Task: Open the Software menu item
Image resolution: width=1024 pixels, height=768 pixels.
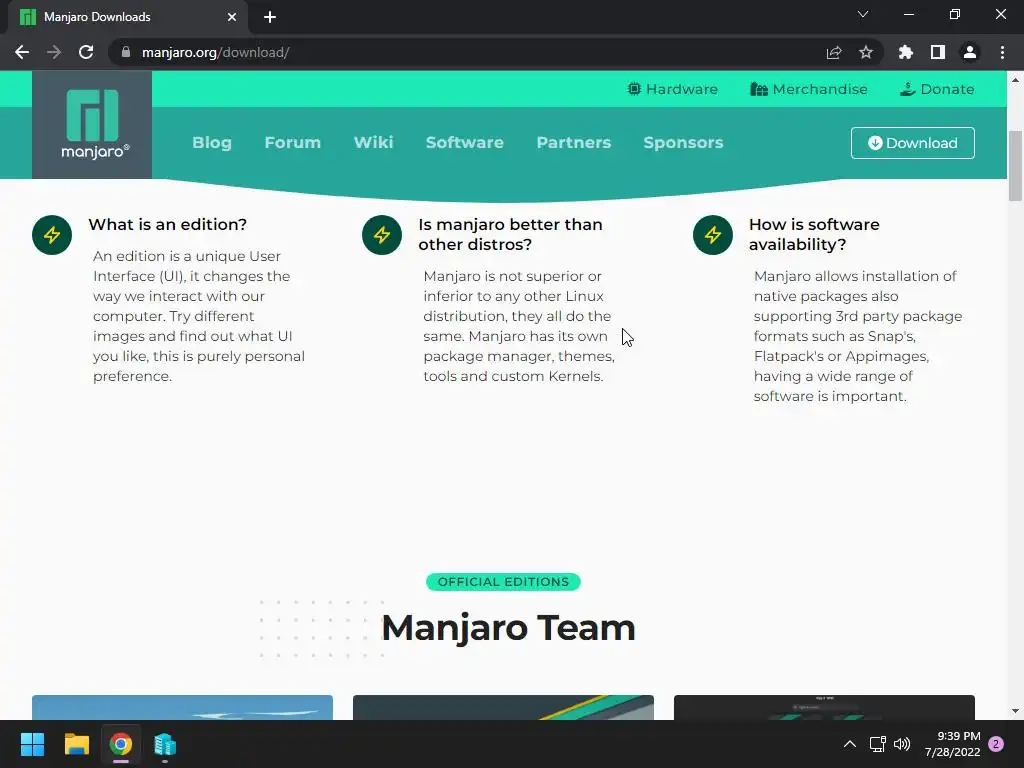Action: pos(465,142)
